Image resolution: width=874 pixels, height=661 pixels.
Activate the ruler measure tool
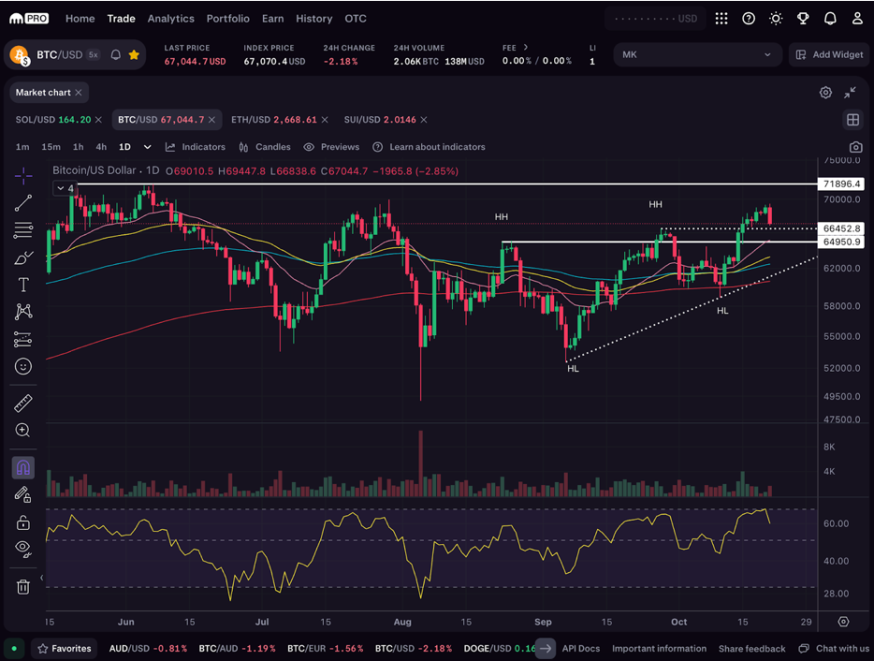tap(23, 403)
